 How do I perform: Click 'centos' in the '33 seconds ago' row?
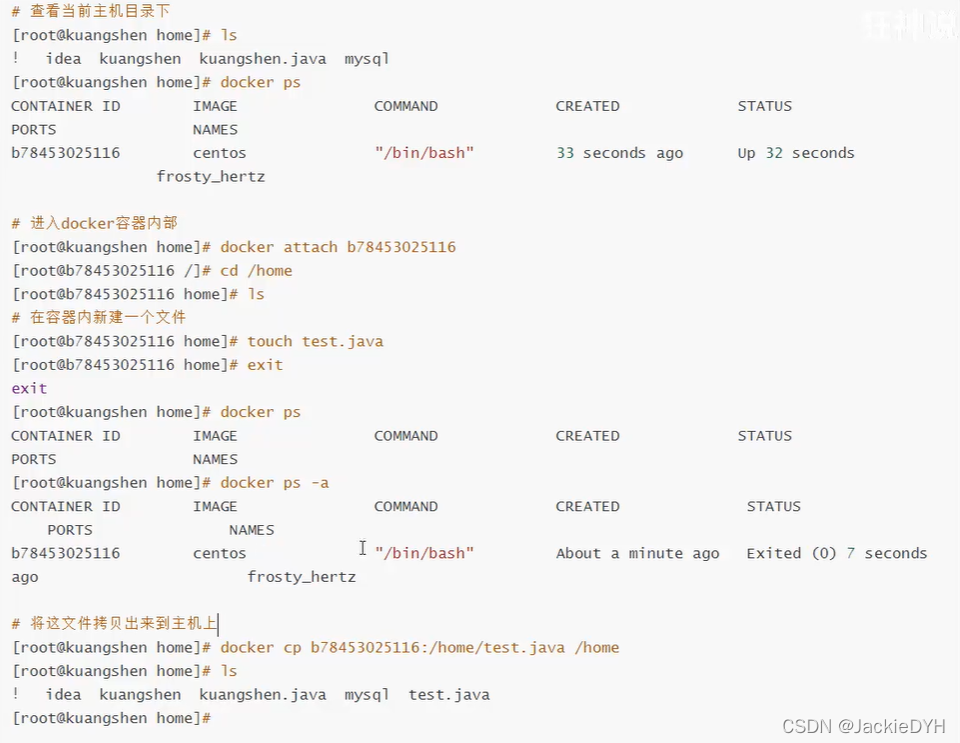pos(219,153)
